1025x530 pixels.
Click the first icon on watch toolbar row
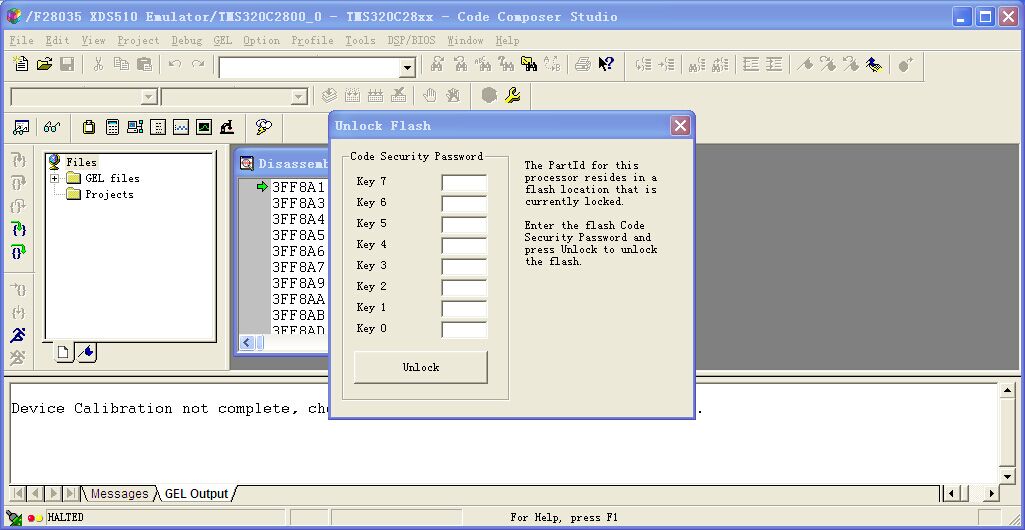21,127
